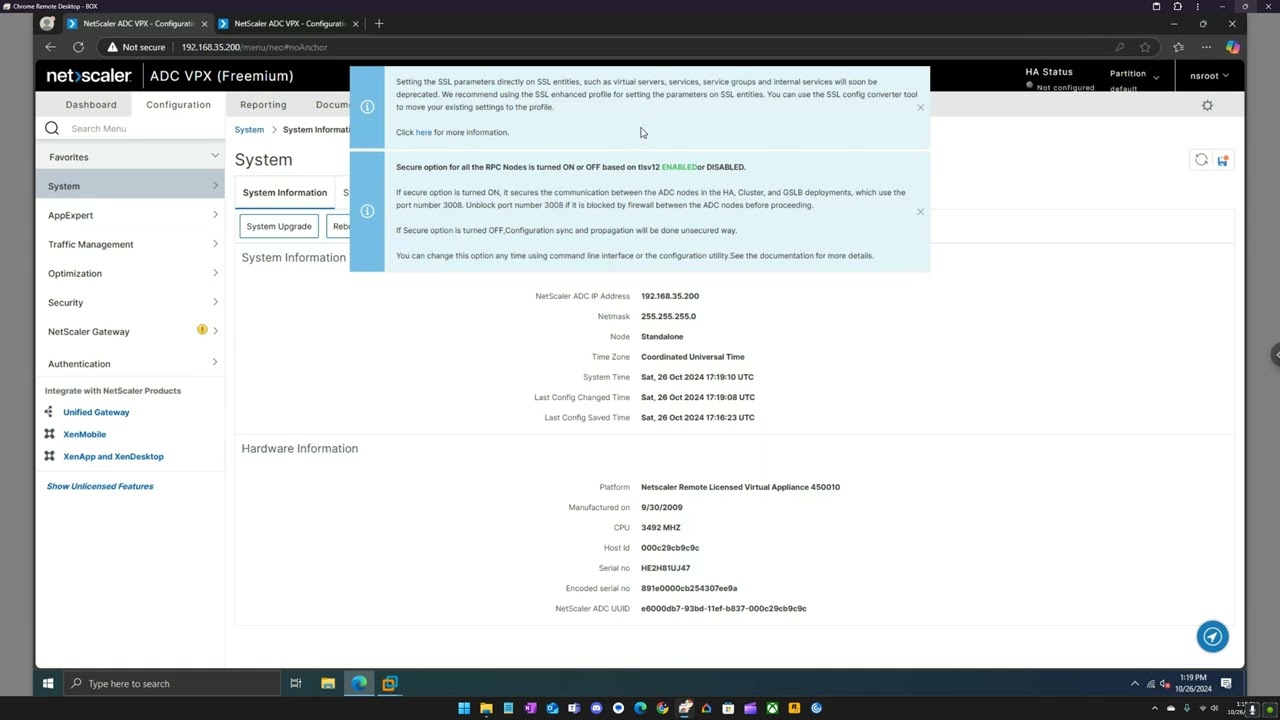Open Discord from the local taskbar
The height and width of the screenshot is (720, 1280).
point(596,708)
